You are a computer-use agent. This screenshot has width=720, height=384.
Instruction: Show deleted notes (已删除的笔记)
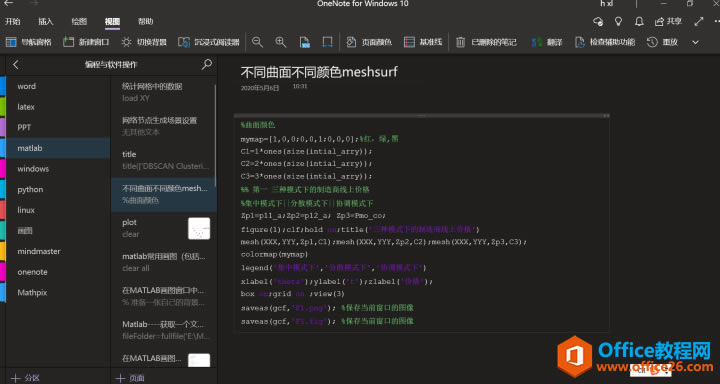tap(486, 42)
